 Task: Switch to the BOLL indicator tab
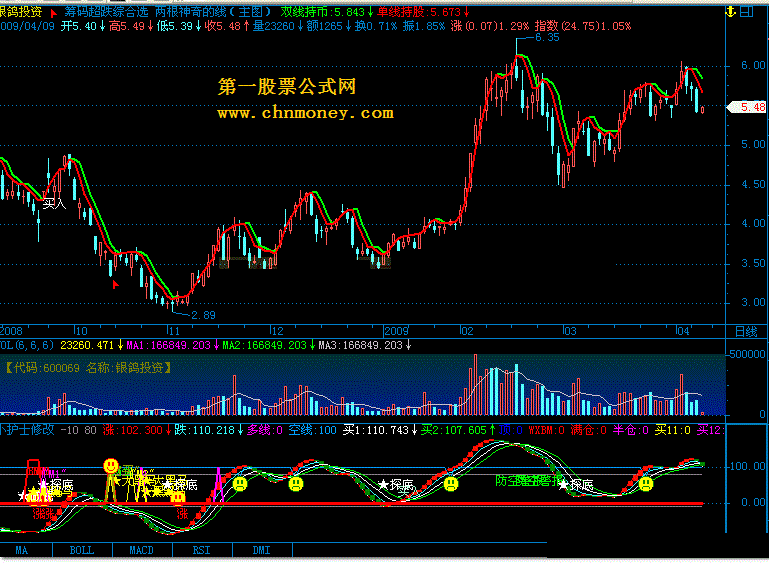pos(82,550)
